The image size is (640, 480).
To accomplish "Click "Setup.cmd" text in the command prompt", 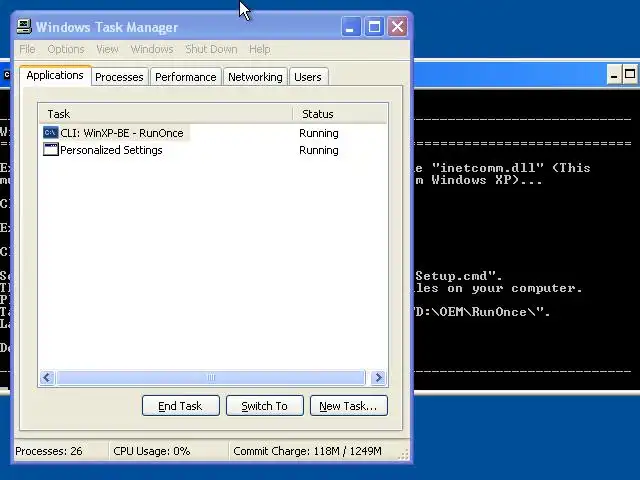I will click(x=451, y=276).
